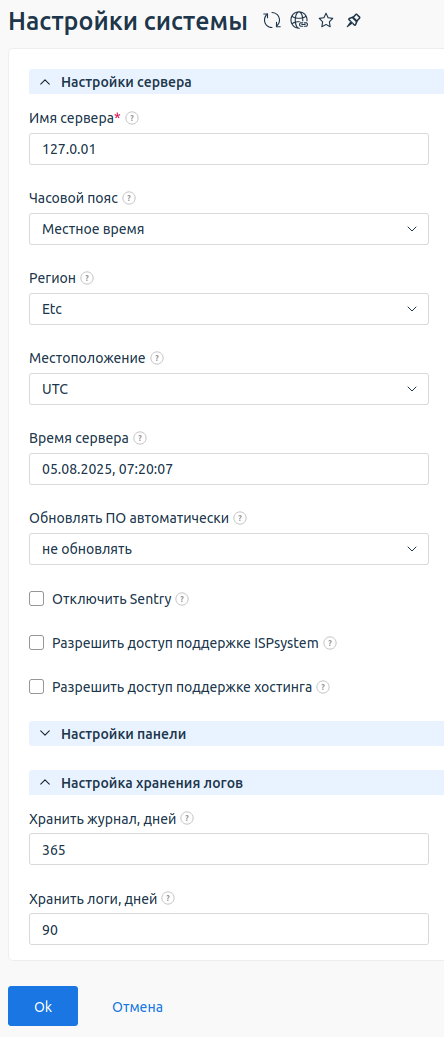Open the Часовой пояс dropdown
This screenshot has width=444, height=1037.
(x=229, y=229)
